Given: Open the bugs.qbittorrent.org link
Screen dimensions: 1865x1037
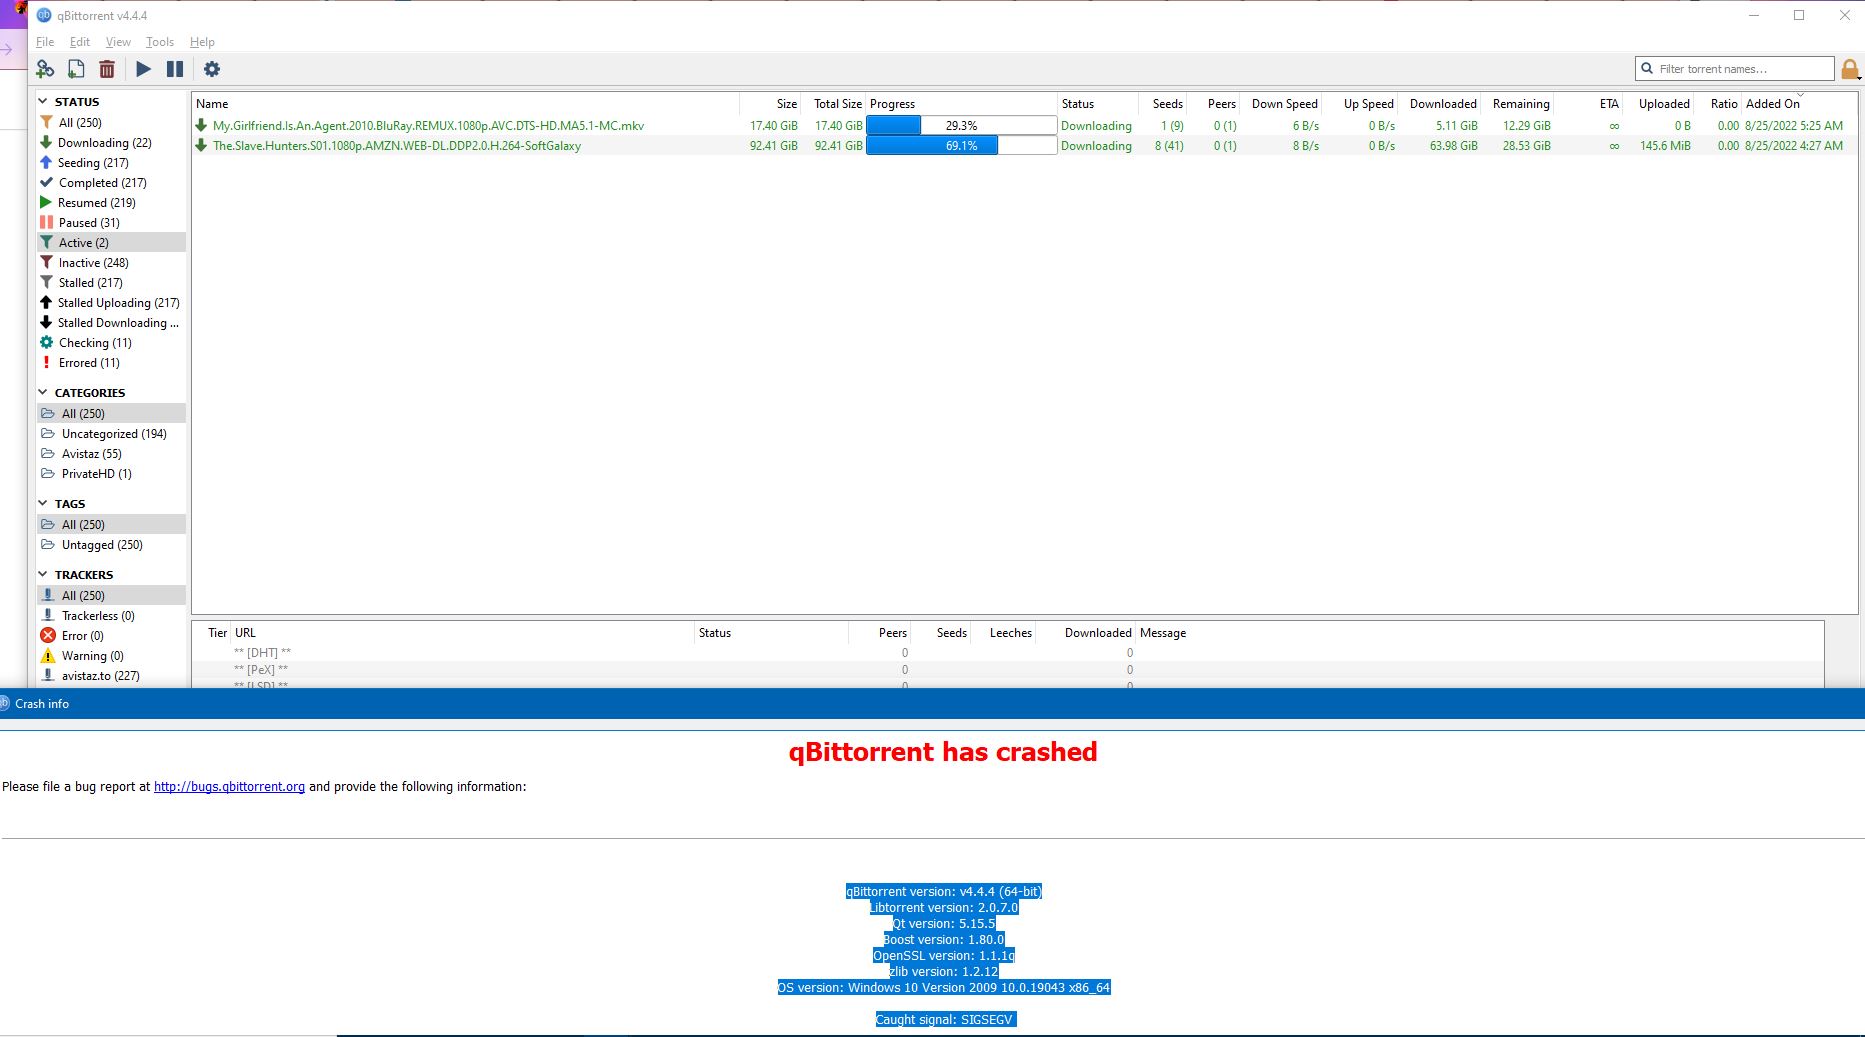Looking at the screenshot, I should tap(228, 786).
